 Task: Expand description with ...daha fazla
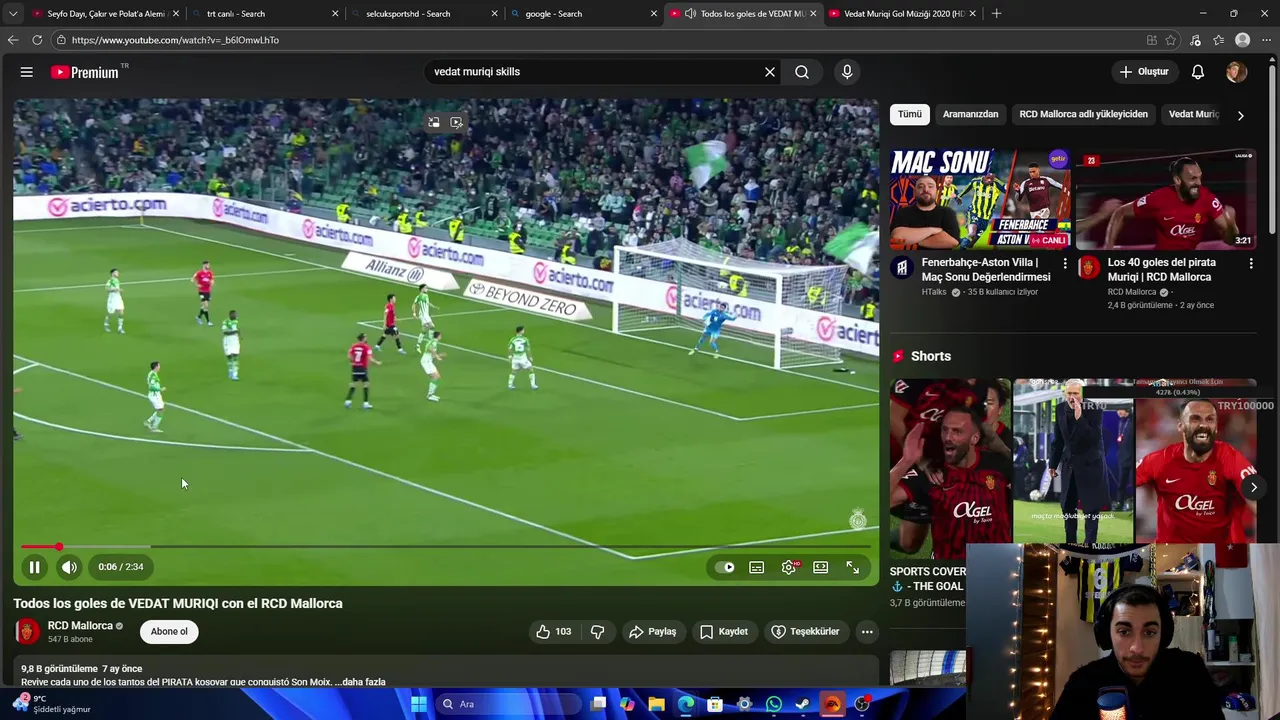point(360,682)
